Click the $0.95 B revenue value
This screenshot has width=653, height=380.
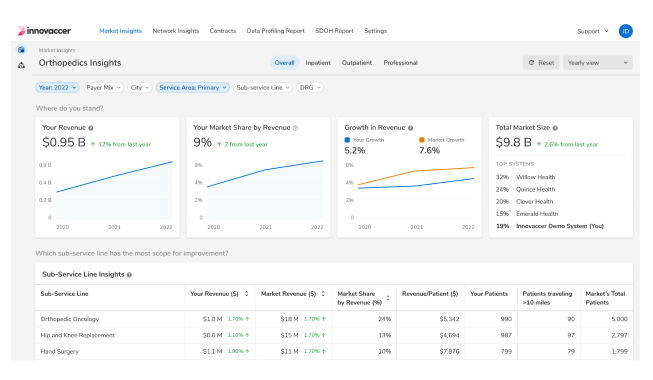pyautogui.click(x=64, y=142)
